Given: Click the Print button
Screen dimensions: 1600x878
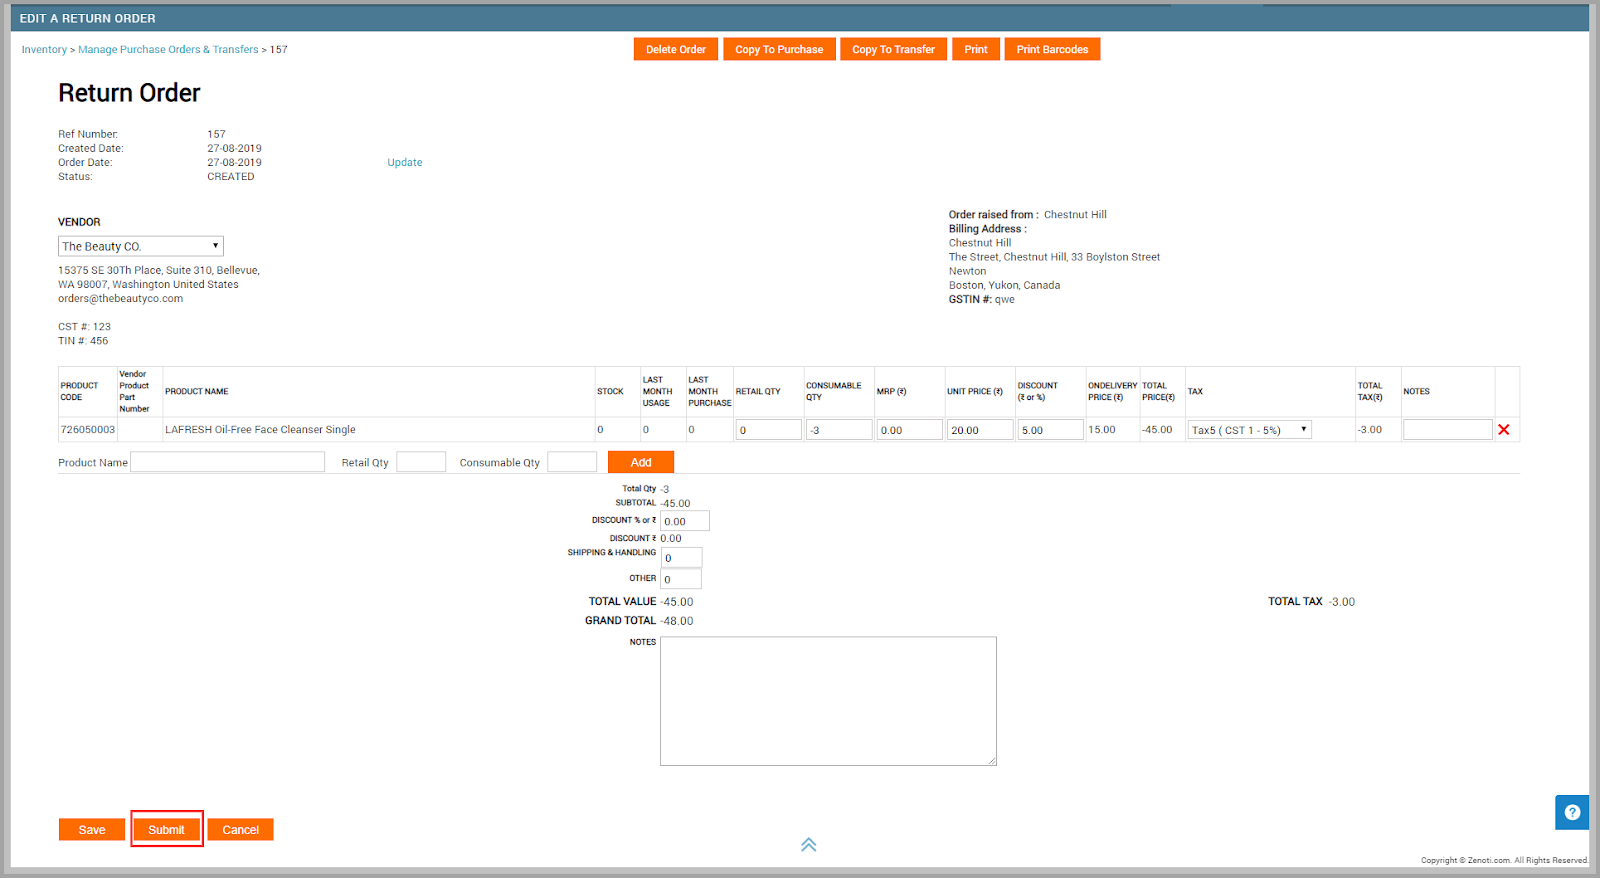Looking at the screenshot, I should pos(976,49).
